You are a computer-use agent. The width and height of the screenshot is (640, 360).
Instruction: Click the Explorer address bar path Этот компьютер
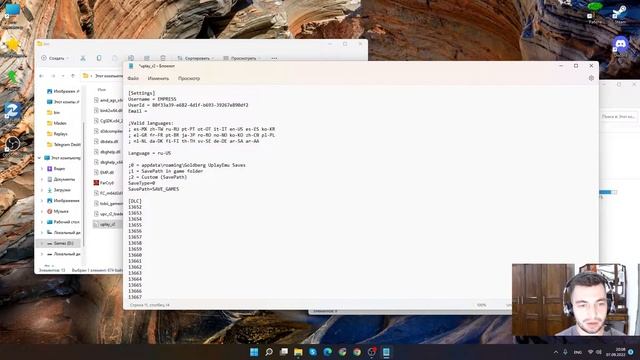click(x=108, y=76)
